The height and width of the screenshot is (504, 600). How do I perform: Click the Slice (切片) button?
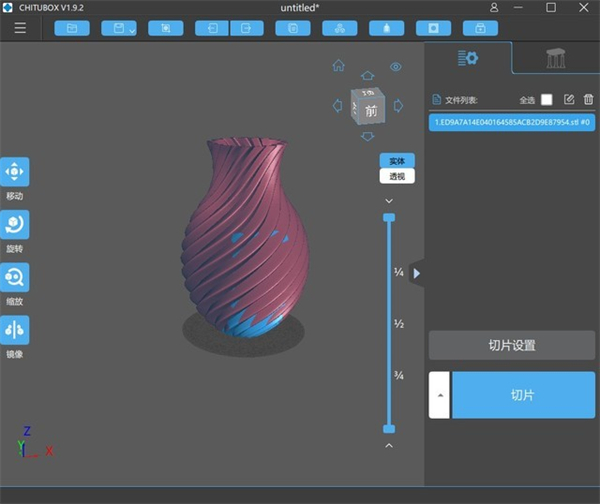pos(523,395)
